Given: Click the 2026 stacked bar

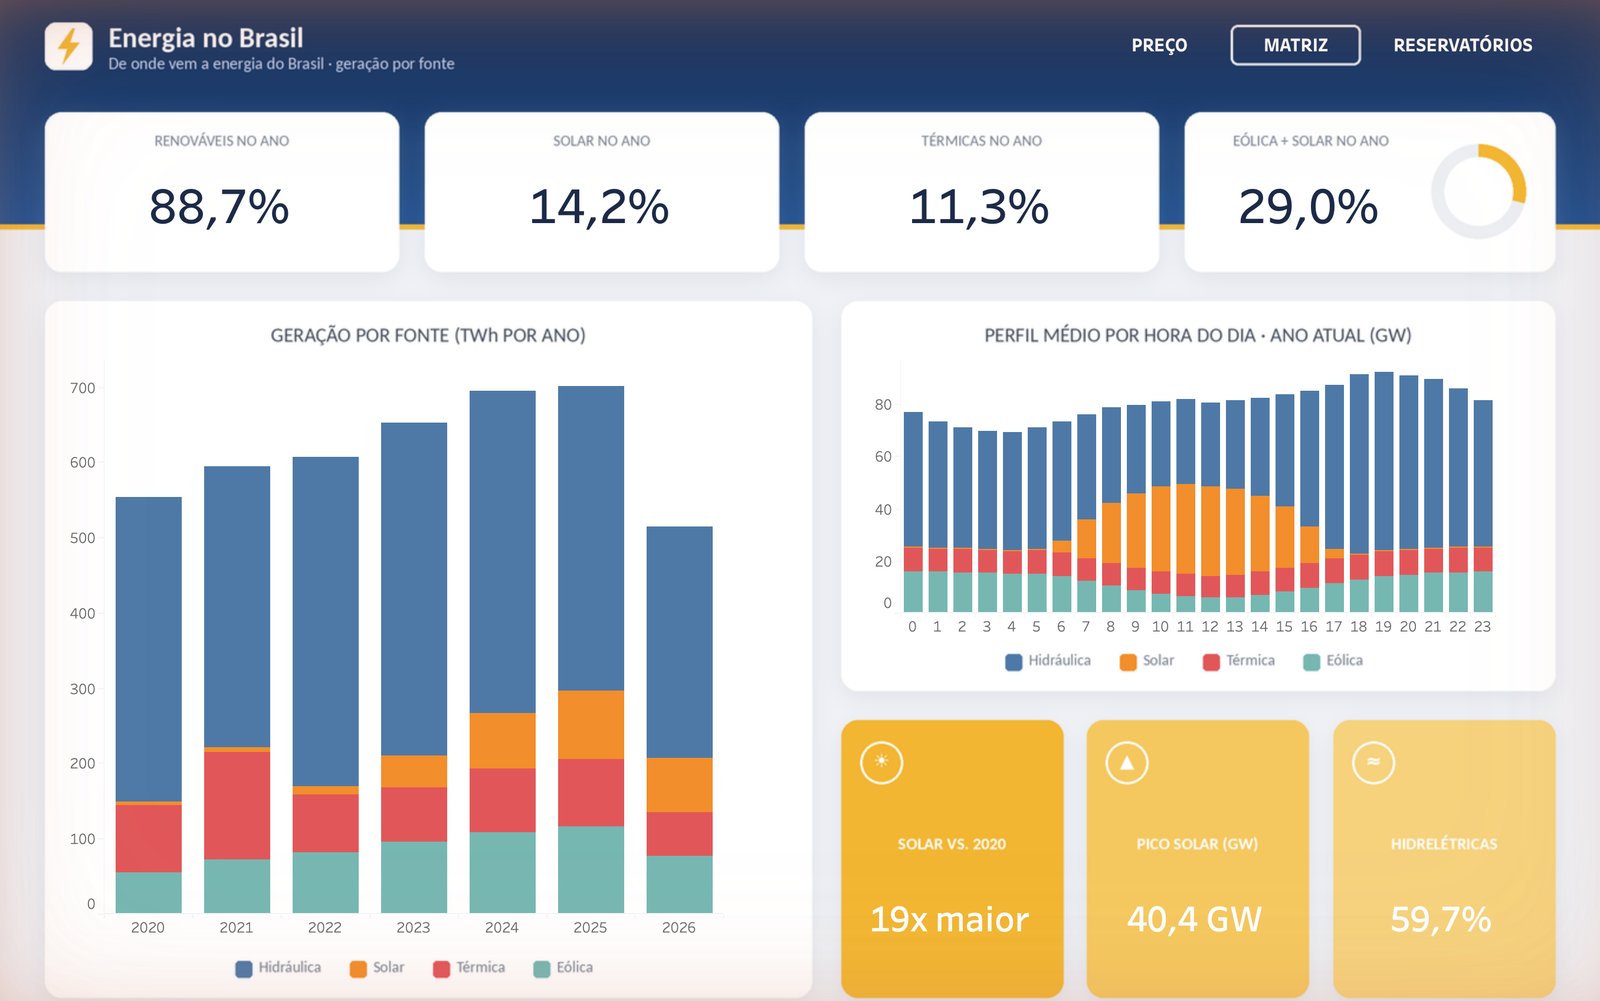Looking at the screenshot, I should pos(679,719).
